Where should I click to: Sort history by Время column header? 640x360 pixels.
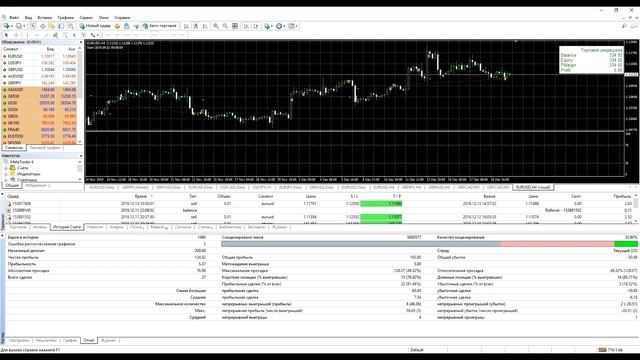141,196
